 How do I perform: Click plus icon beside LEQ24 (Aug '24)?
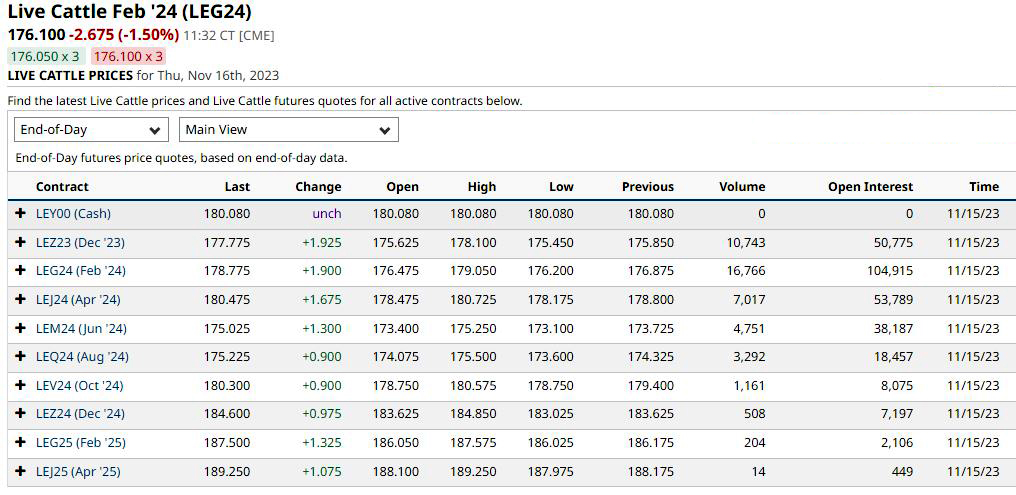[20, 357]
